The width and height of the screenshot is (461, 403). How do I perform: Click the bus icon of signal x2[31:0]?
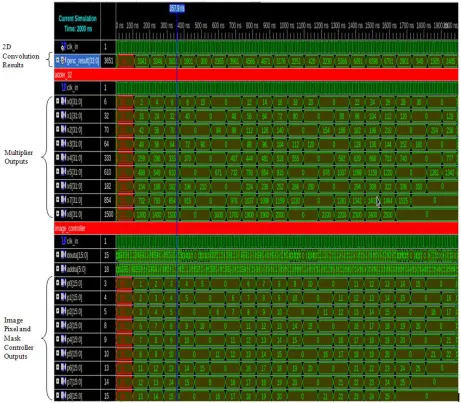tap(63, 130)
